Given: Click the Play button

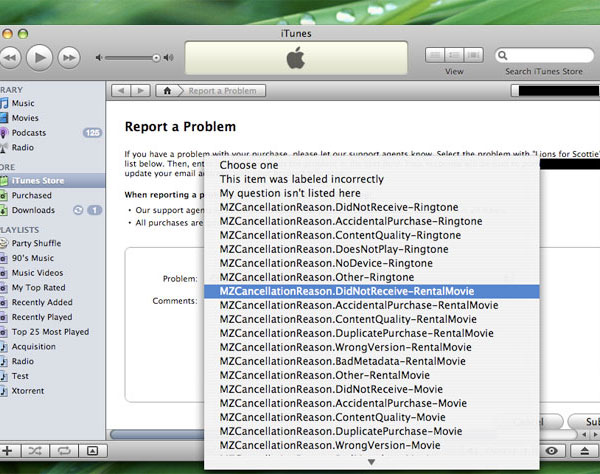Looking at the screenshot, I should click(39, 58).
